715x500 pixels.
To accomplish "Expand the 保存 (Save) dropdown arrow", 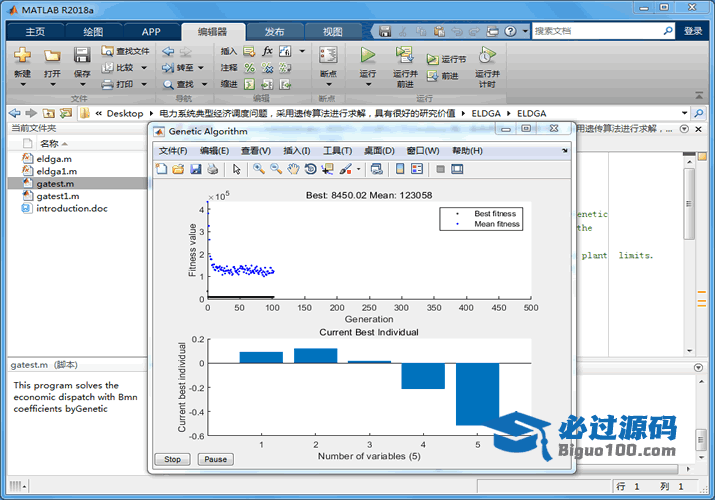I will (x=82, y=84).
